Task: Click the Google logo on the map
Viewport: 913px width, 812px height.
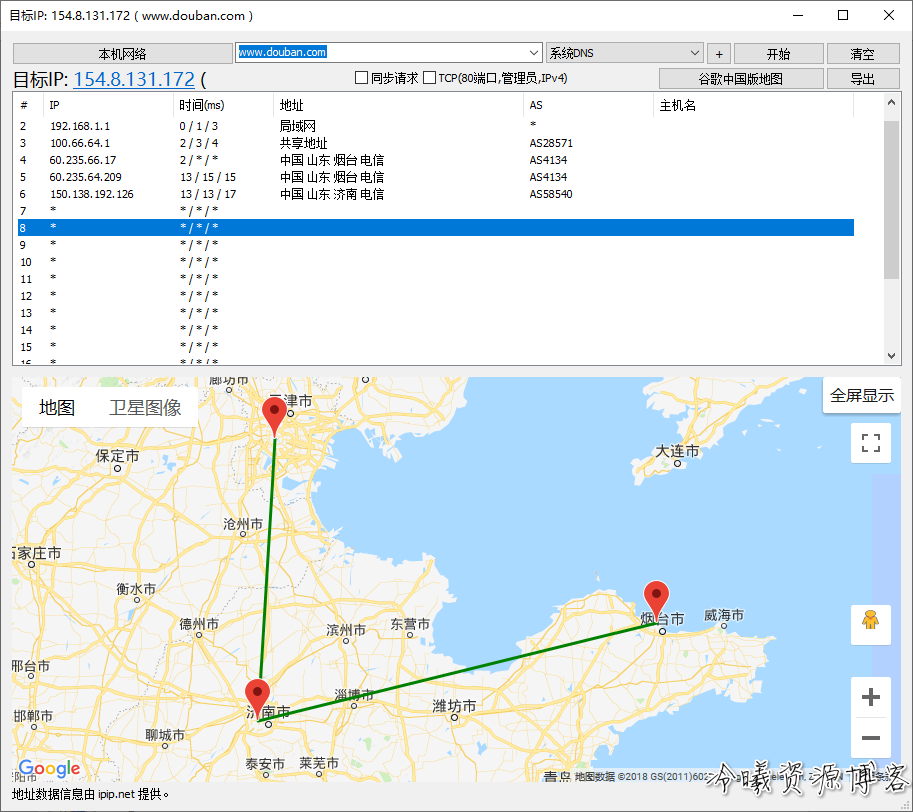Action: tap(49, 769)
